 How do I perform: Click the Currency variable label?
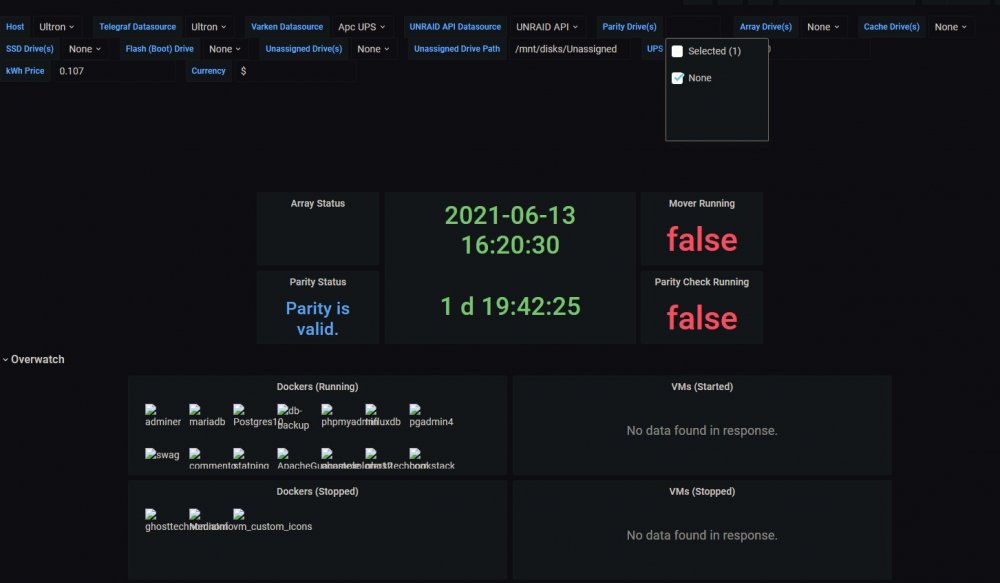pyautogui.click(x=209, y=71)
